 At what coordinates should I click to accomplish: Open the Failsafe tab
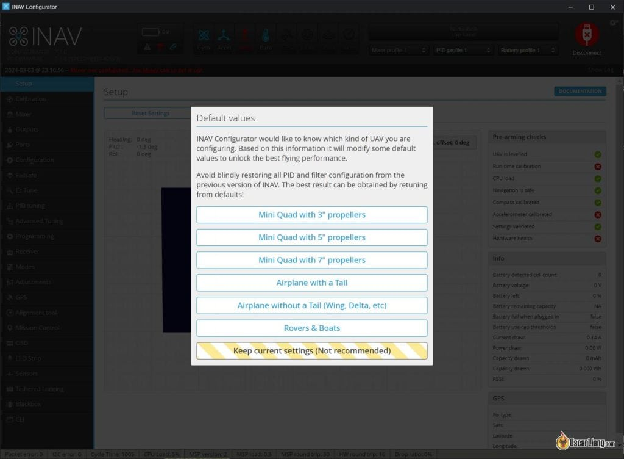click(47, 175)
